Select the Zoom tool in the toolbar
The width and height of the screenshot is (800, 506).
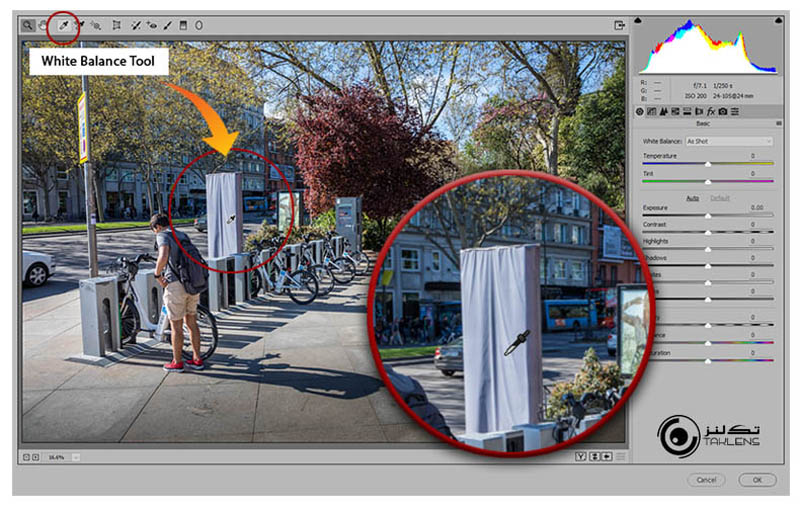(29, 25)
